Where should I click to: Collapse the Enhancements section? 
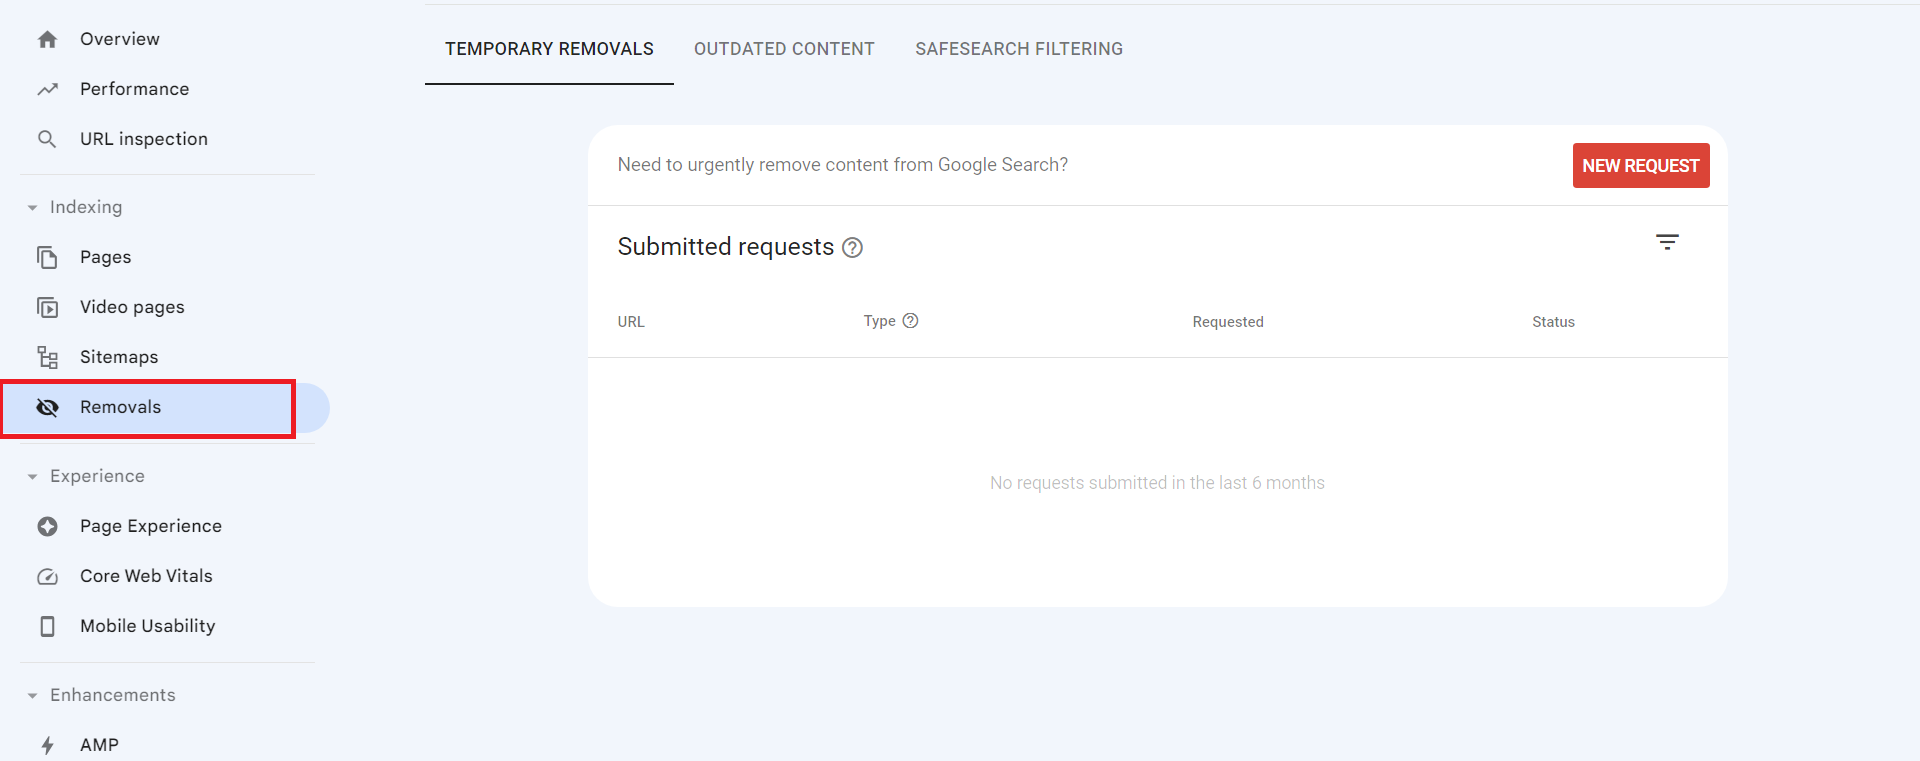point(33,696)
